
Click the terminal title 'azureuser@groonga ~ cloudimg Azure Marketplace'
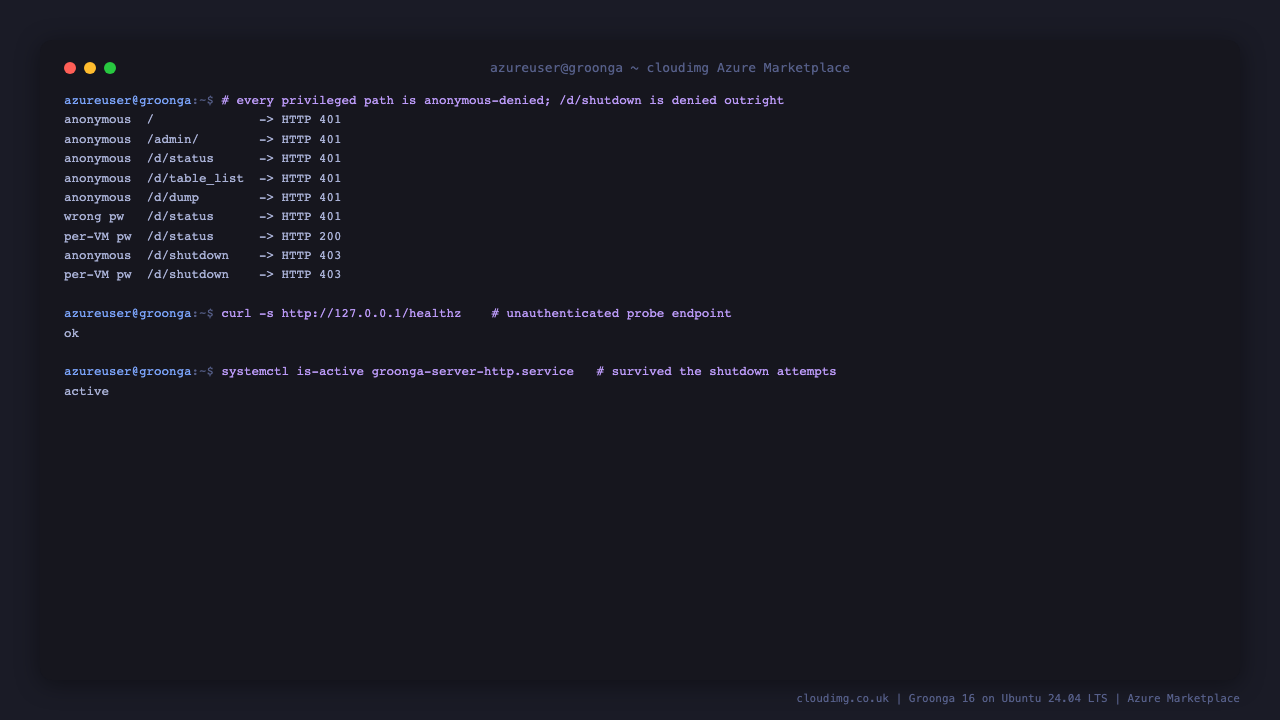[x=670, y=68]
